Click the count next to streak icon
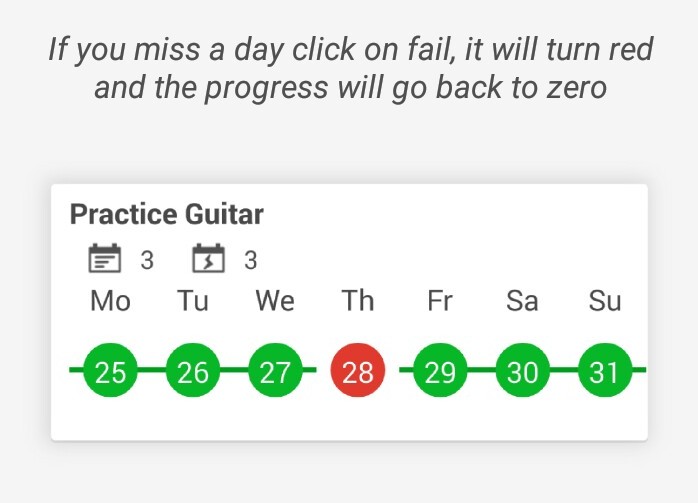 pyautogui.click(x=251, y=260)
